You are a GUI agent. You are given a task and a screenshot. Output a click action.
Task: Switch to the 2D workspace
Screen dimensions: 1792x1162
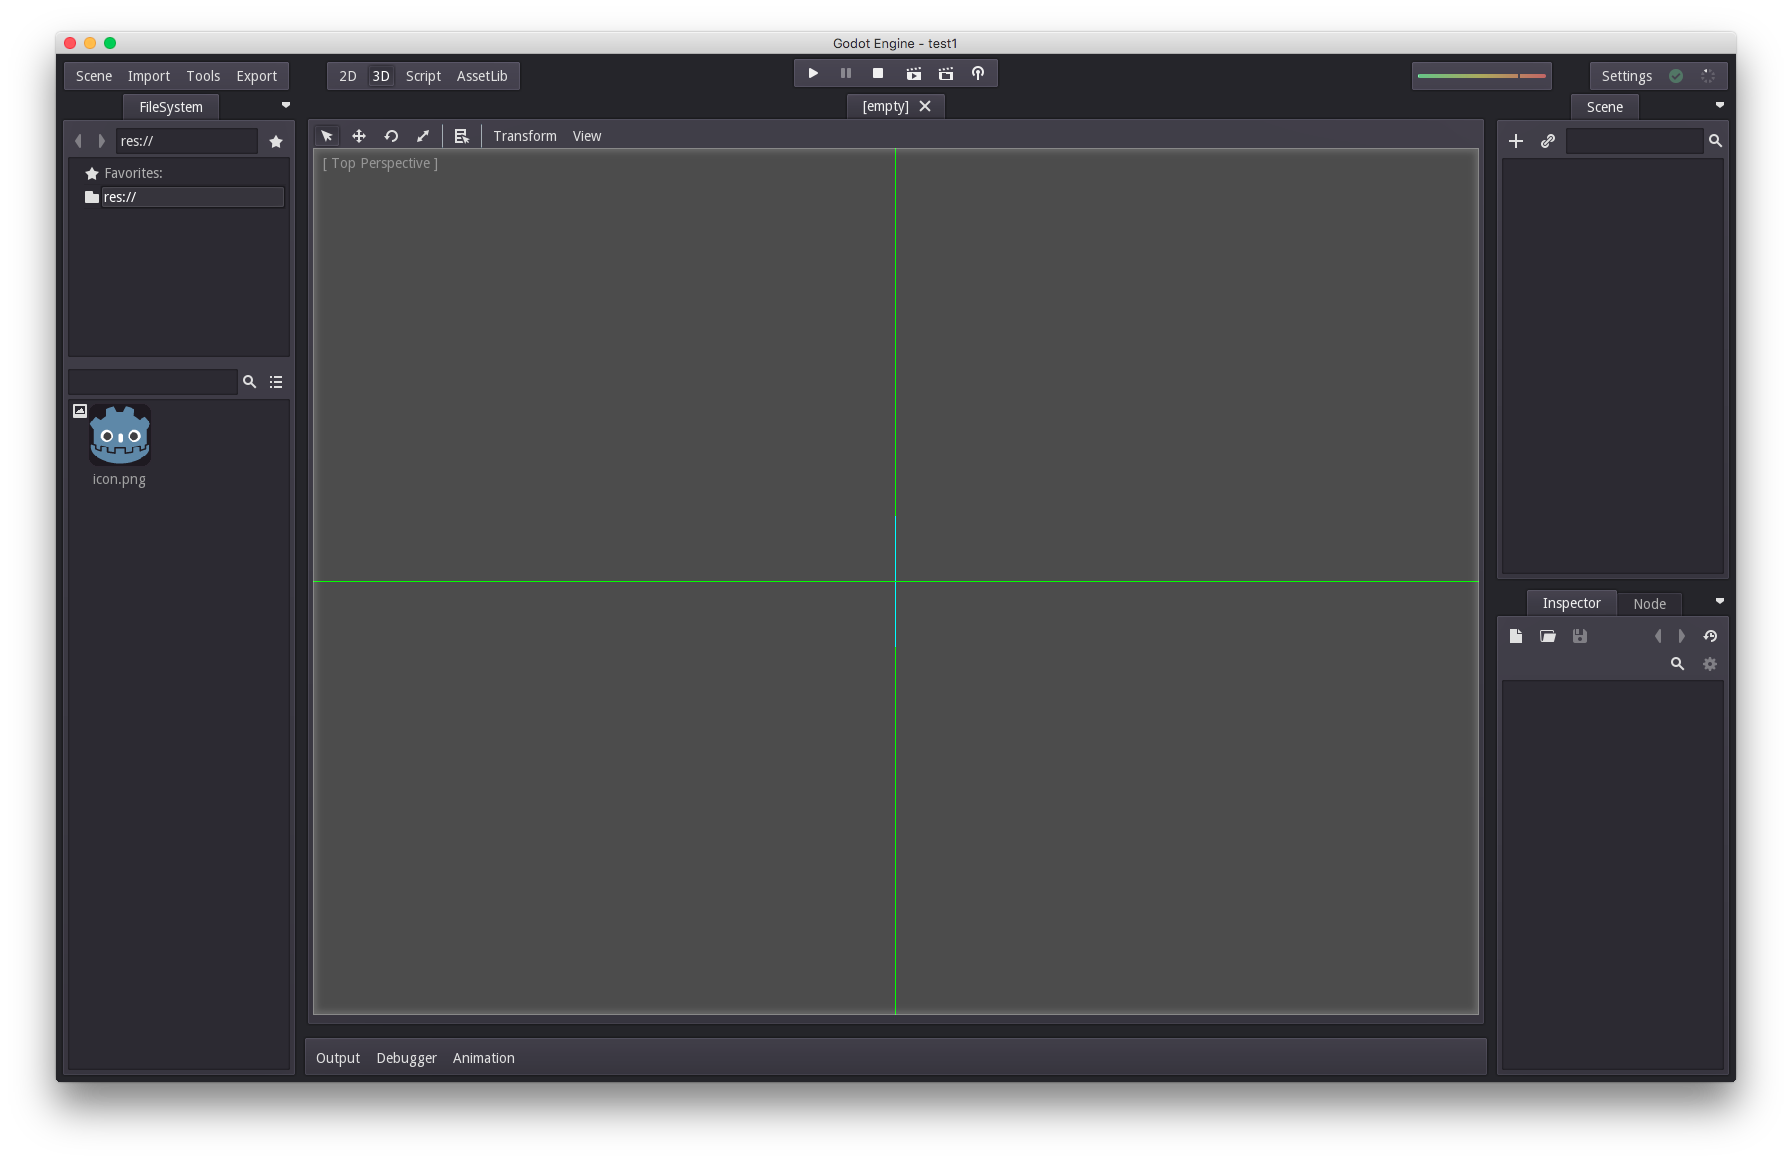[x=348, y=76]
